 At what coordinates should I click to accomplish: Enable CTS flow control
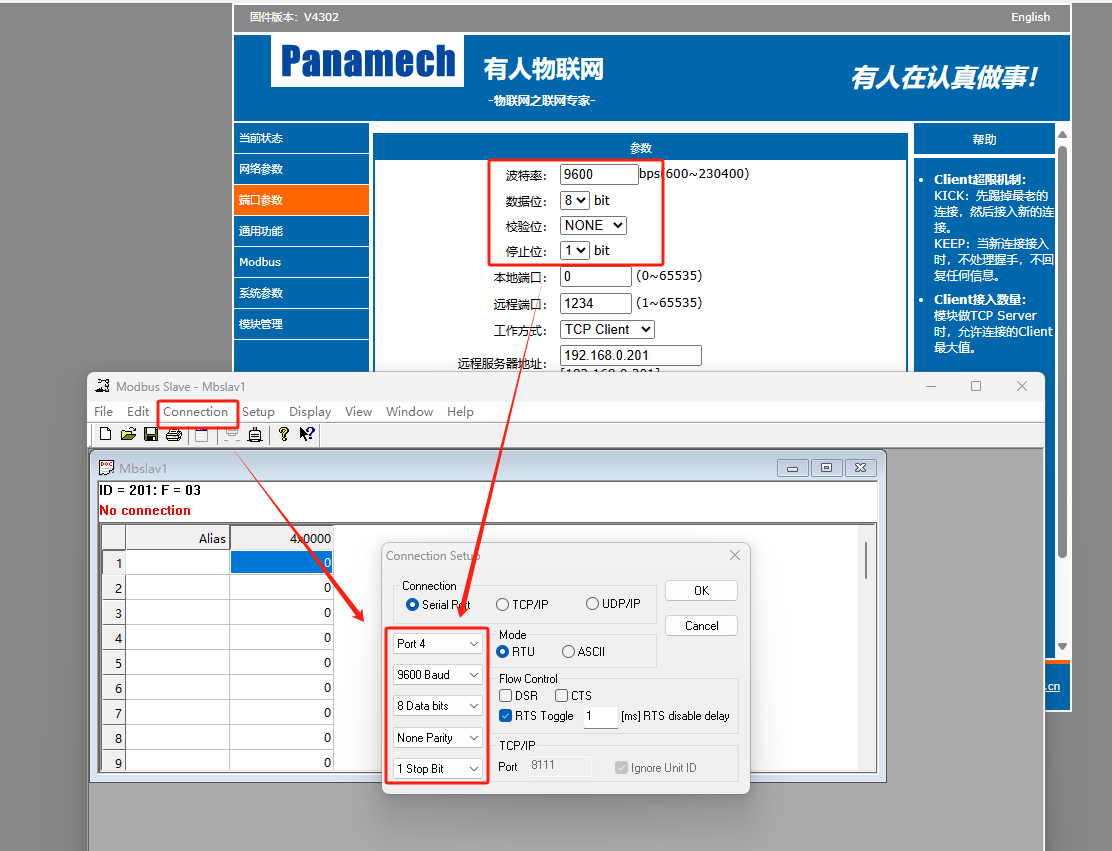562,696
